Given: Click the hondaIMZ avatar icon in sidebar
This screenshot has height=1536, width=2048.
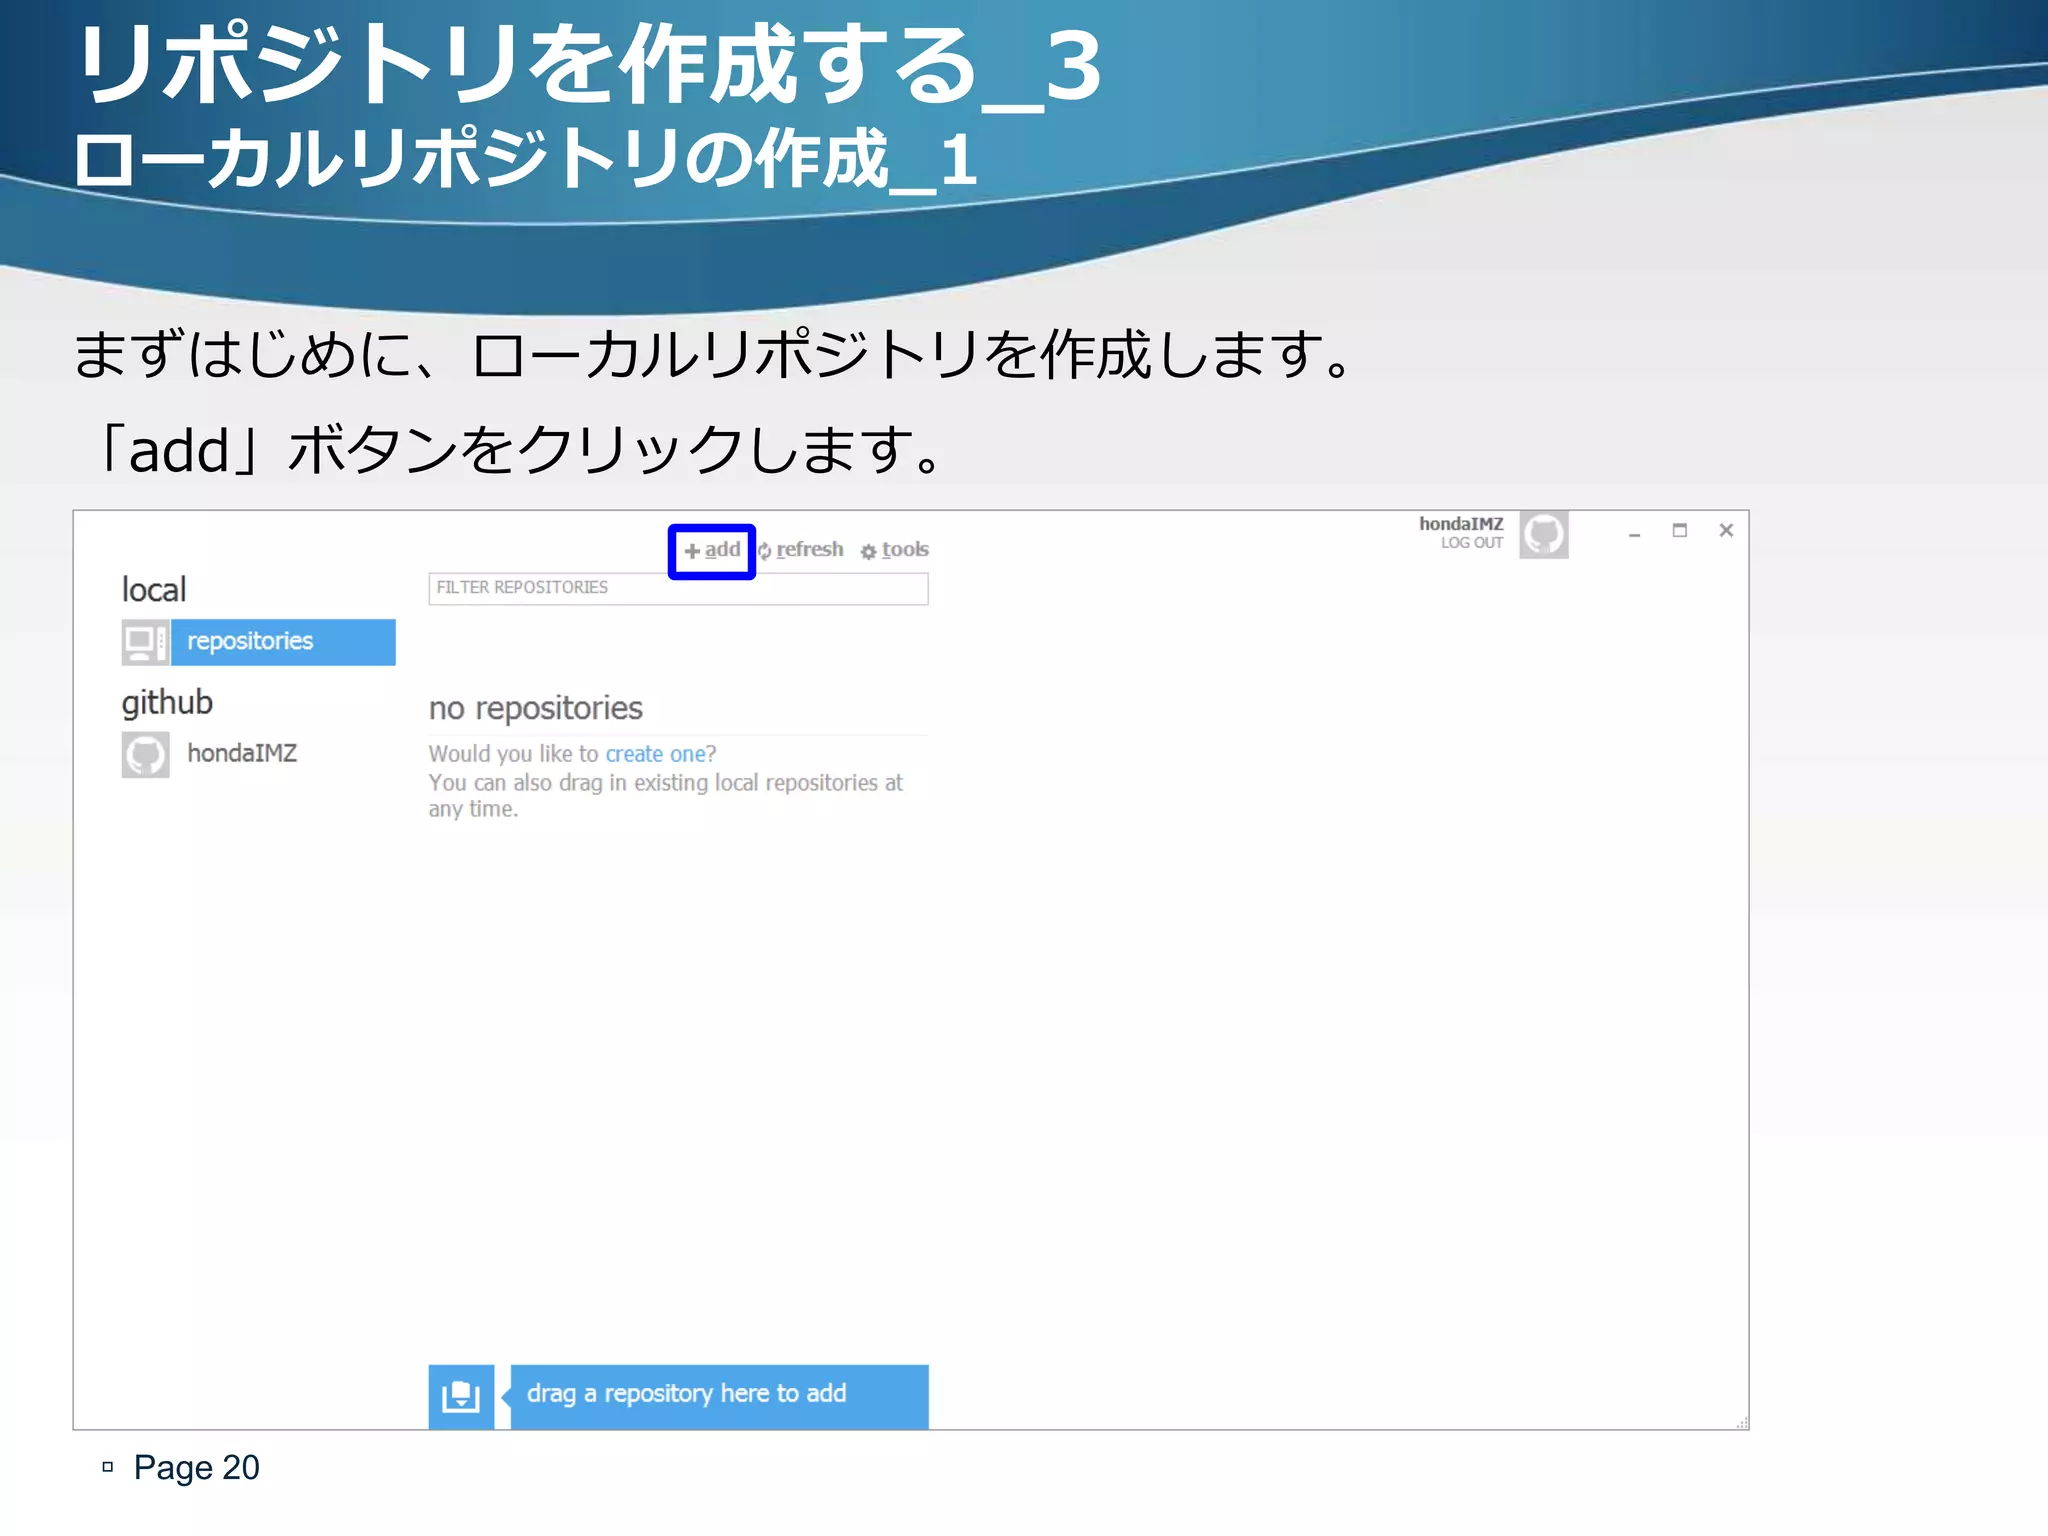Looking at the screenshot, I should click(145, 754).
